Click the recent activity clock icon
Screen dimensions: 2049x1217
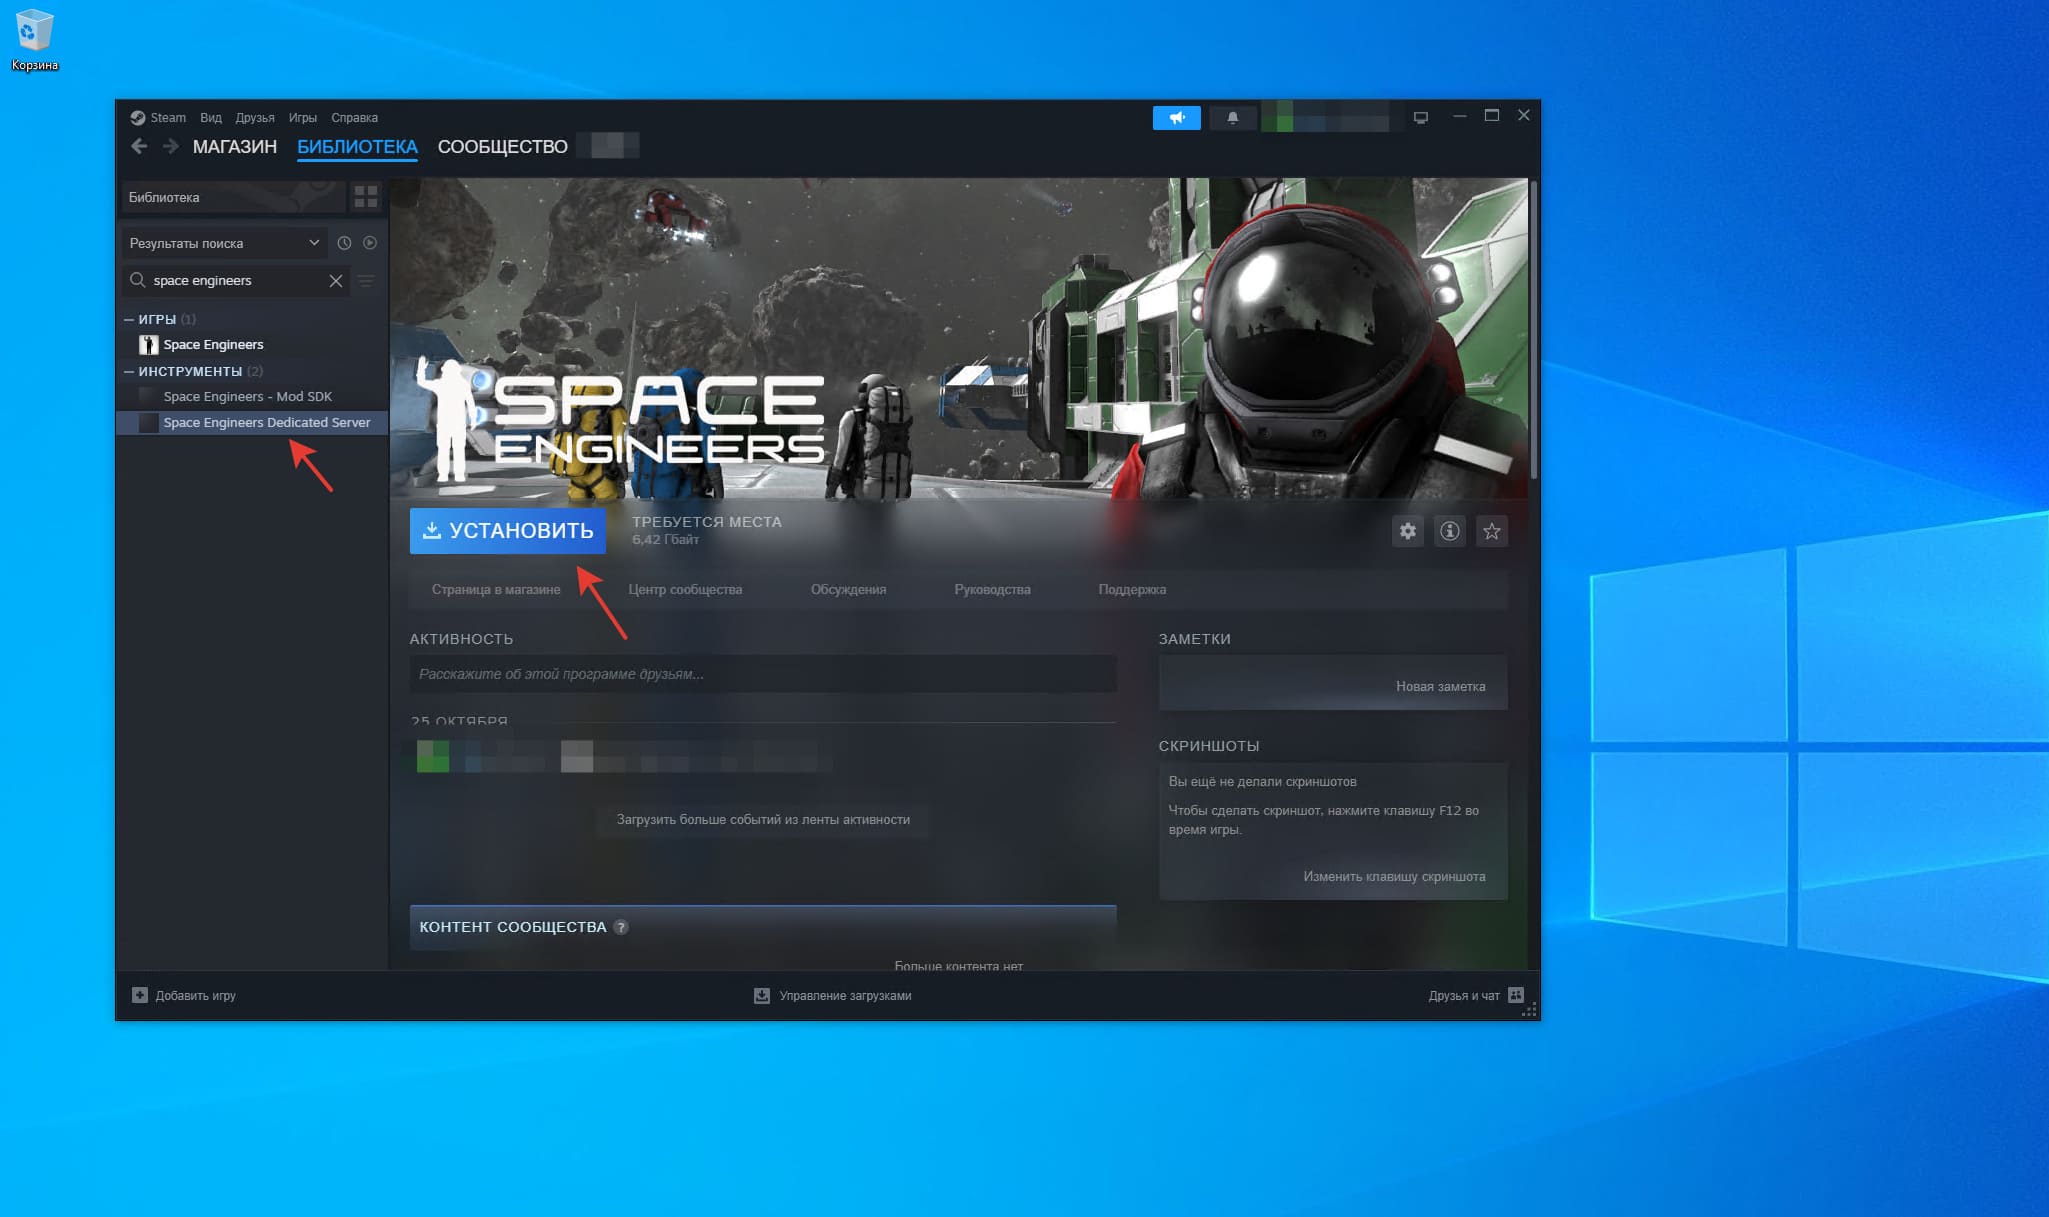click(344, 243)
